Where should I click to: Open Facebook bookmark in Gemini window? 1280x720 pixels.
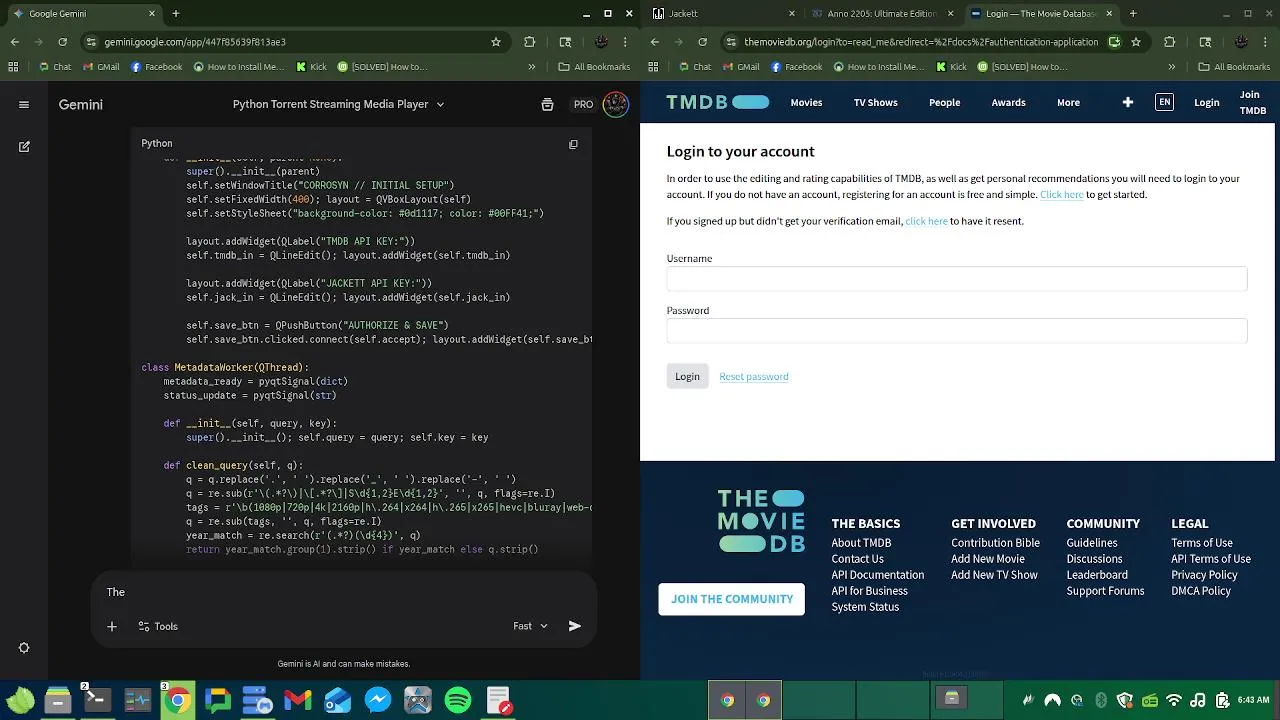(x=157, y=67)
